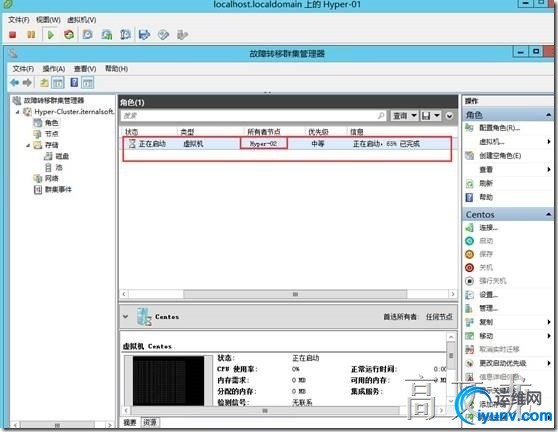
Task: Click the 强行关机 action
Action: [x=492, y=281]
